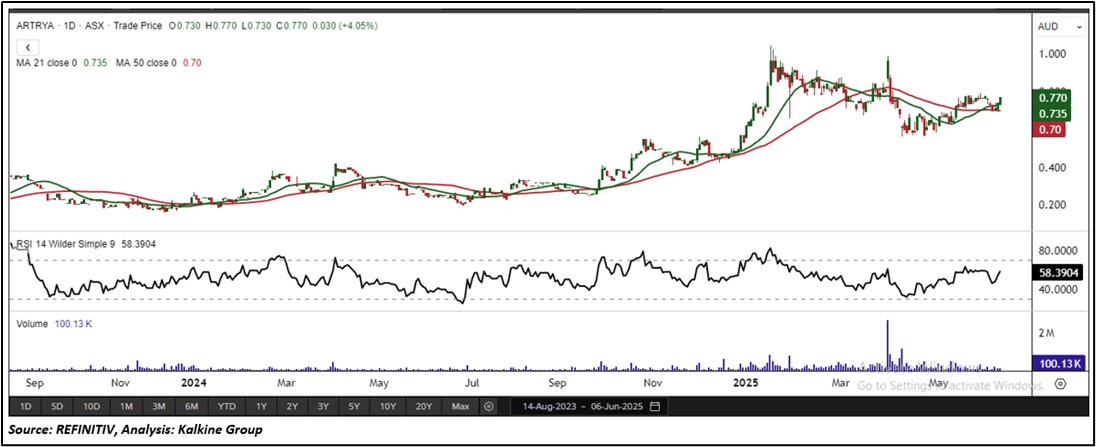Click the 58.3904 RSI value tag
Image resolution: width=1096 pixels, height=447 pixels.
(x=1058, y=274)
